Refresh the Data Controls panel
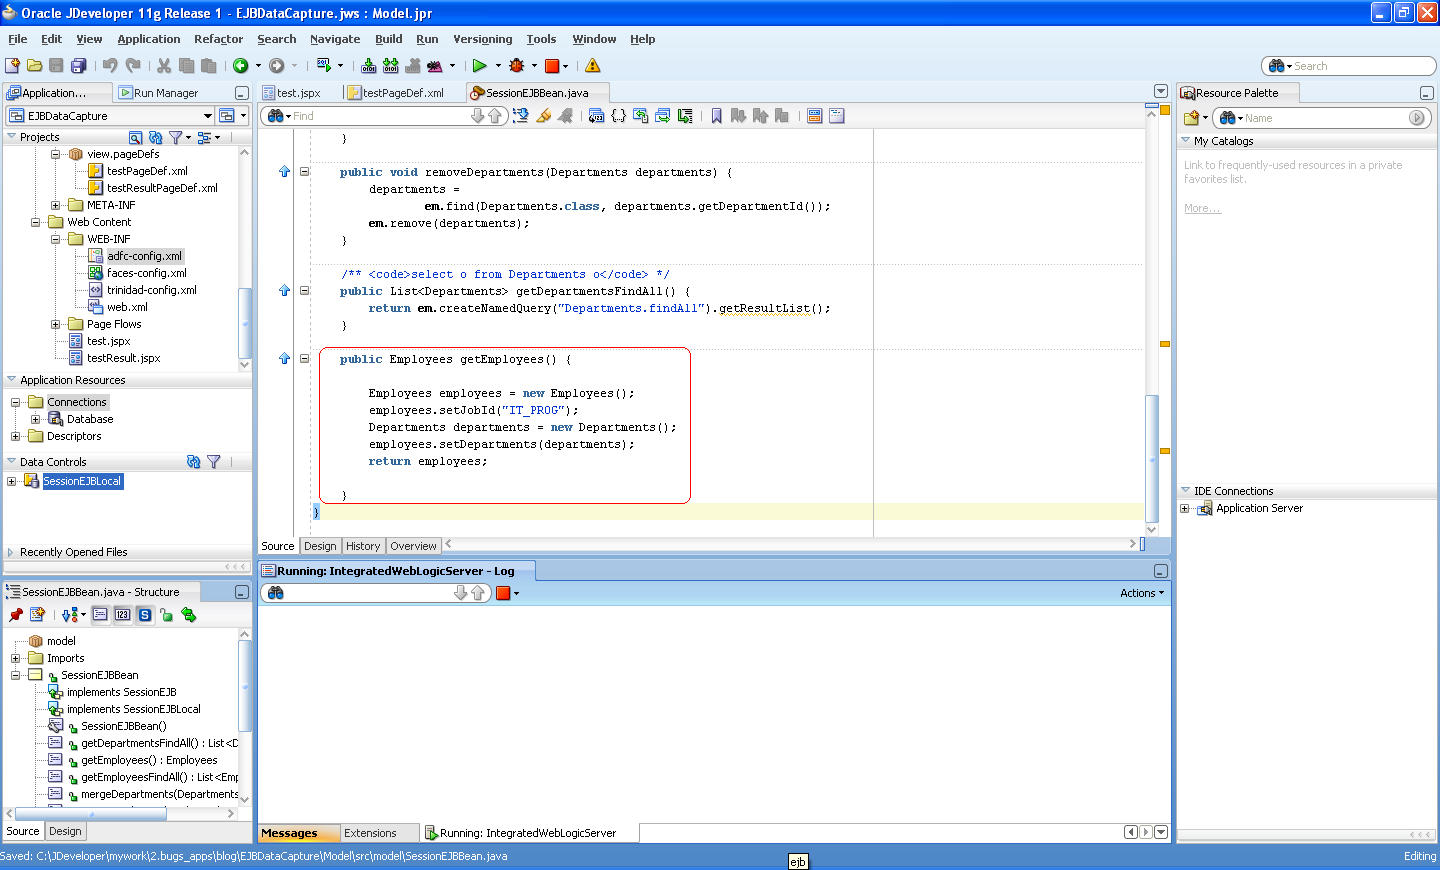The width and height of the screenshot is (1440, 870). (195, 461)
